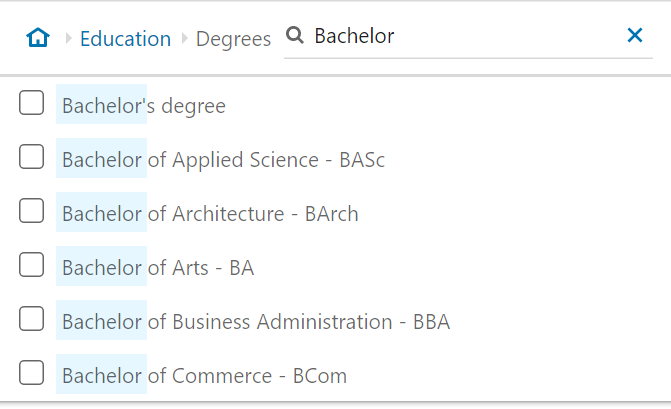Viewport: 671px width, 409px height.
Task: Go to the home breadcrumb icon
Action: [38, 37]
